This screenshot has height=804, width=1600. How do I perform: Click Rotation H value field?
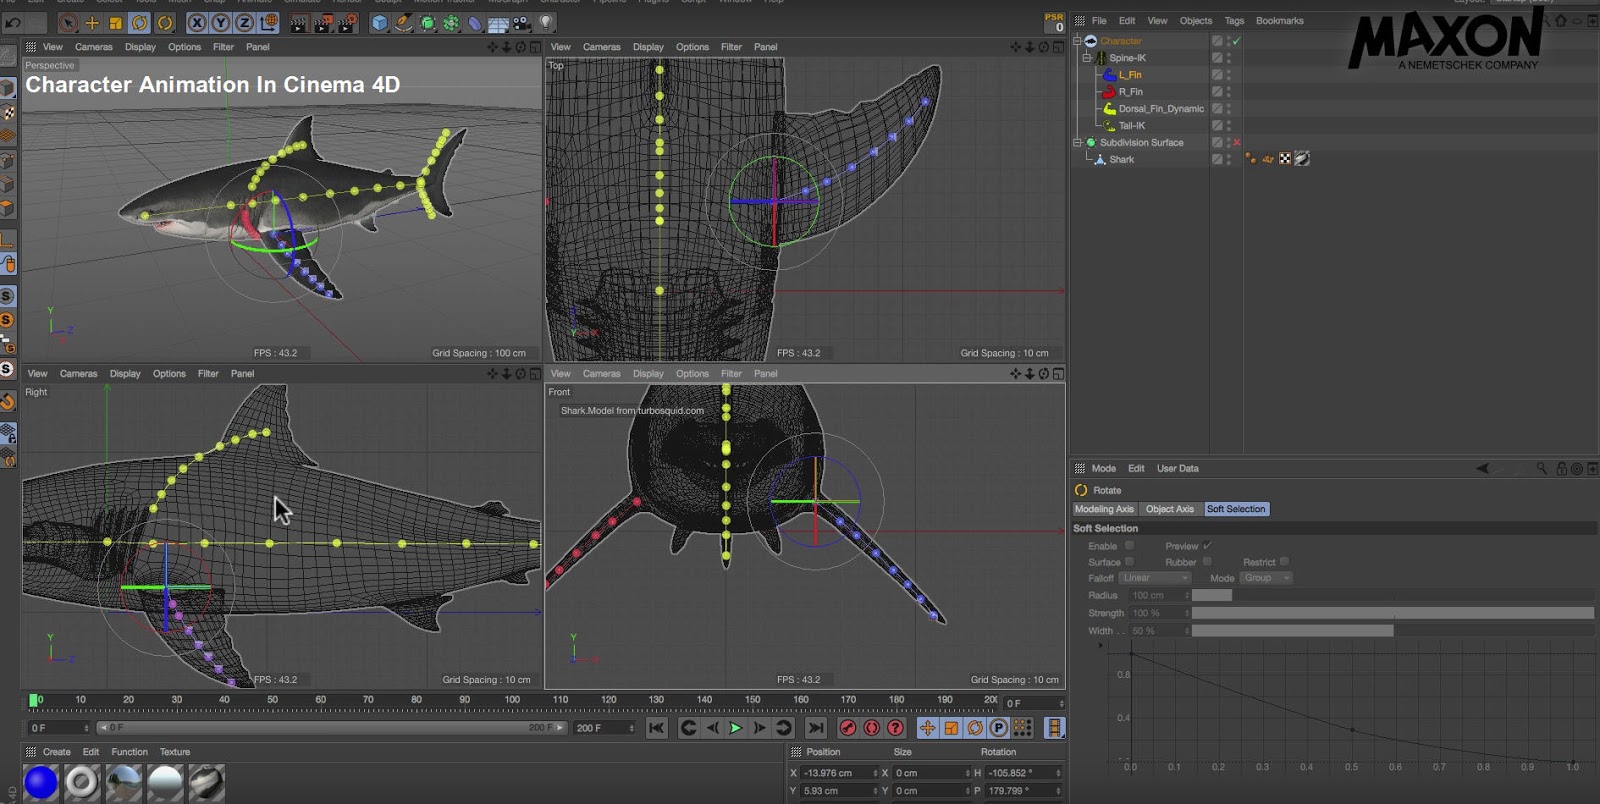(x=1023, y=773)
